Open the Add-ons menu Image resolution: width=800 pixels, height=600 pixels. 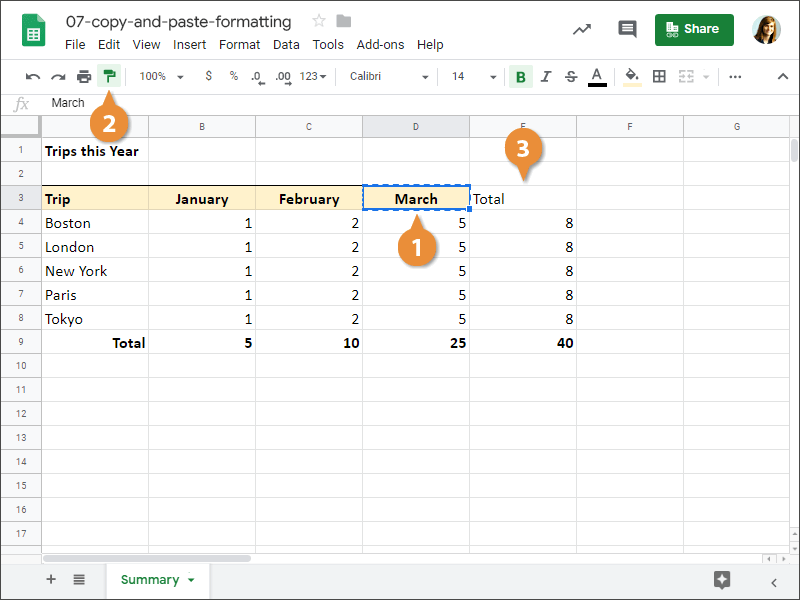tap(380, 44)
